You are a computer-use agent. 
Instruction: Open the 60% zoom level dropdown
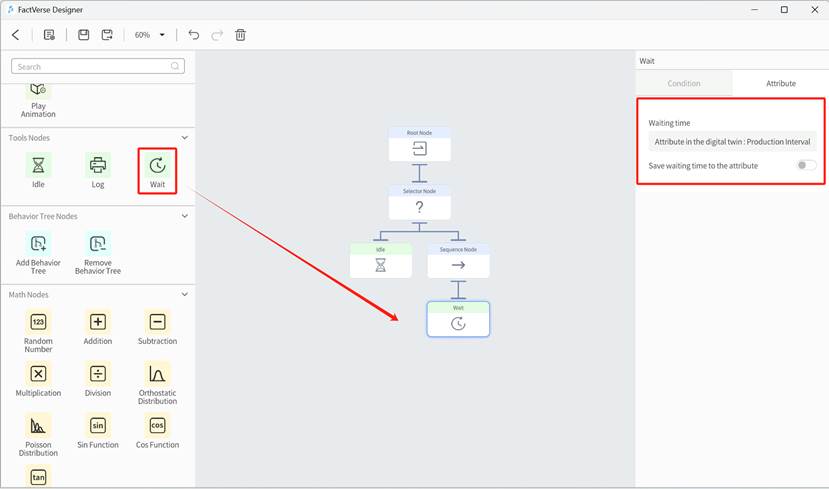[x=149, y=35]
